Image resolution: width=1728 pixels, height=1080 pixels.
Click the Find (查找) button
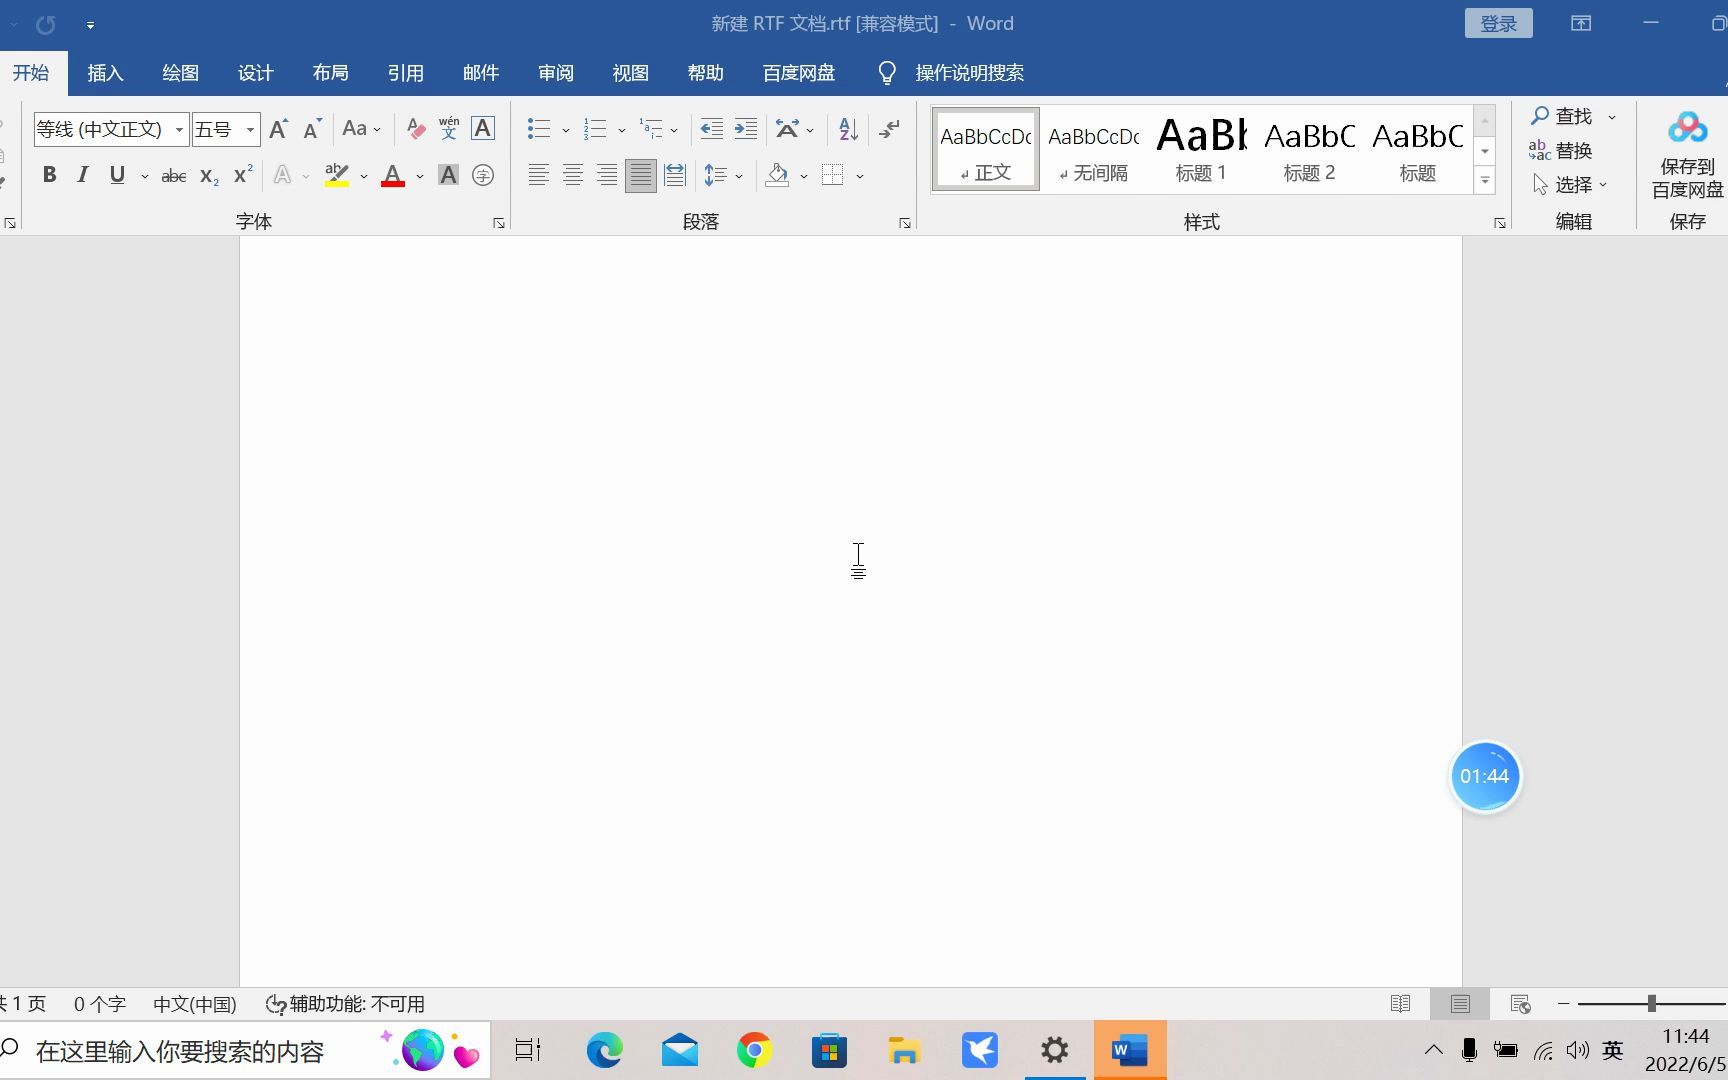point(1562,117)
